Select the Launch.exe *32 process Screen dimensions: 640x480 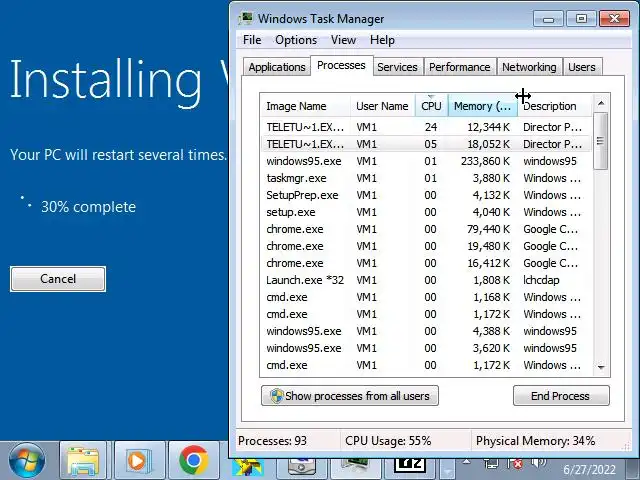coord(426,280)
